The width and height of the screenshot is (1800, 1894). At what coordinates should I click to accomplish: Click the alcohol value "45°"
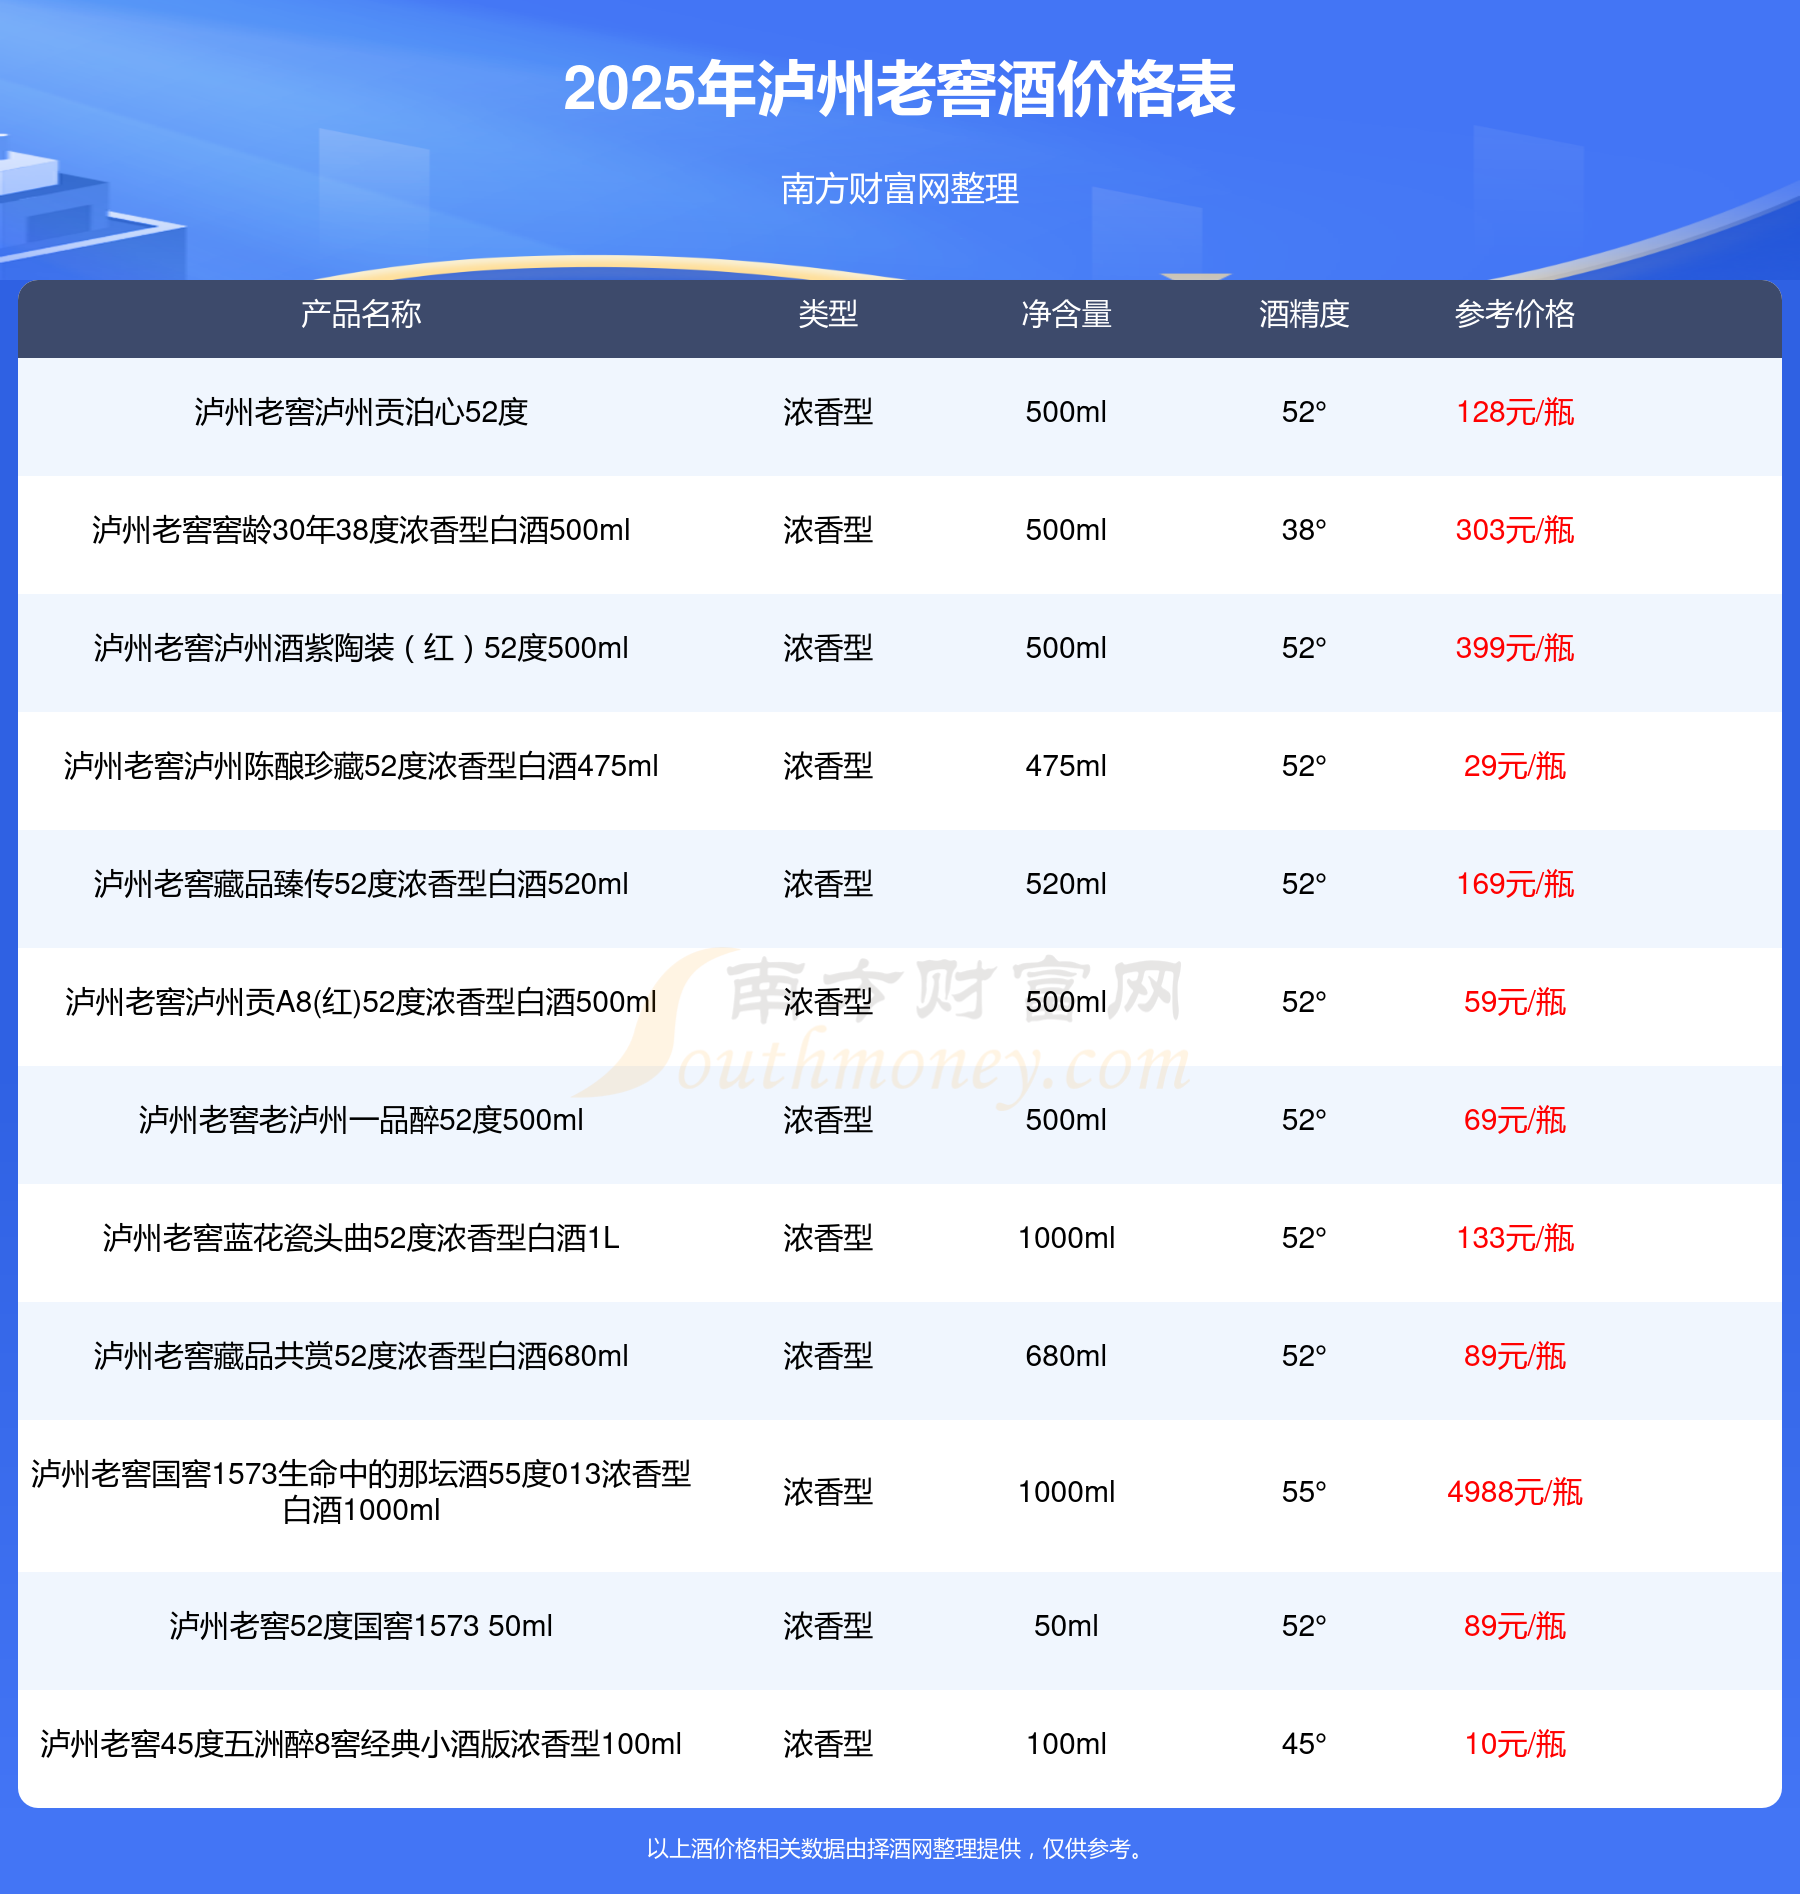pyautogui.click(x=1304, y=1744)
